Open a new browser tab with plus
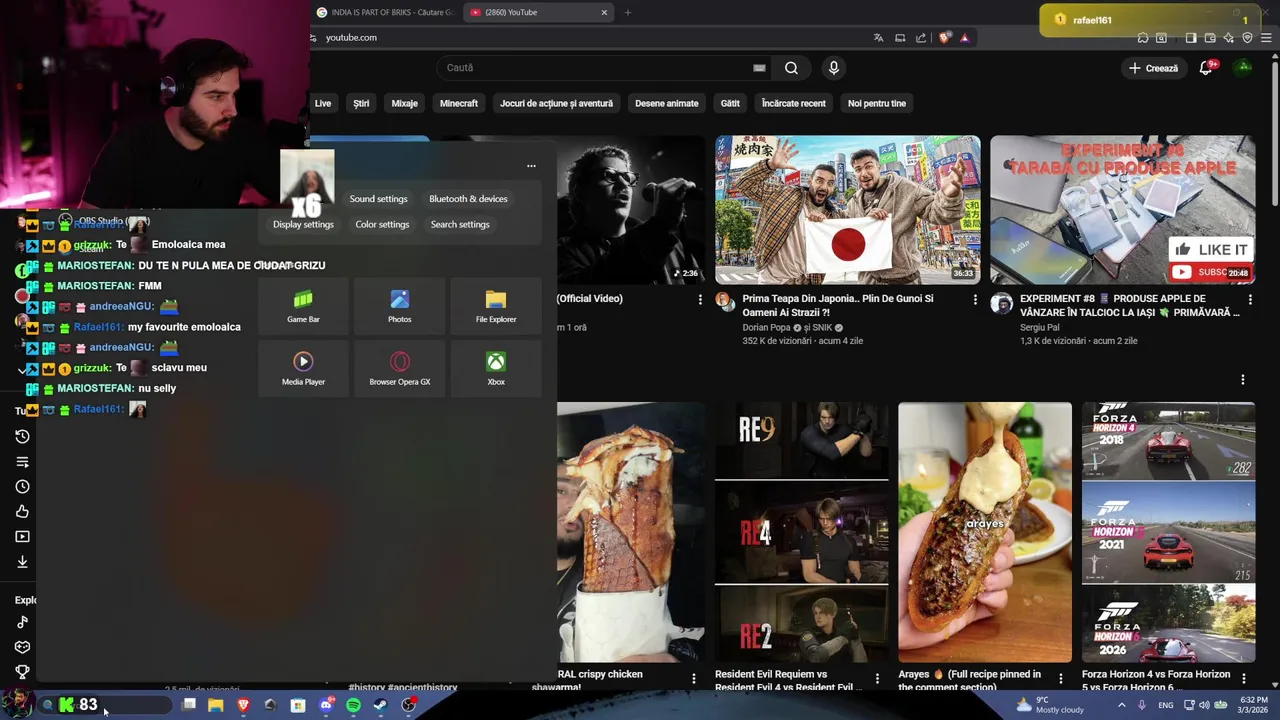 click(628, 13)
